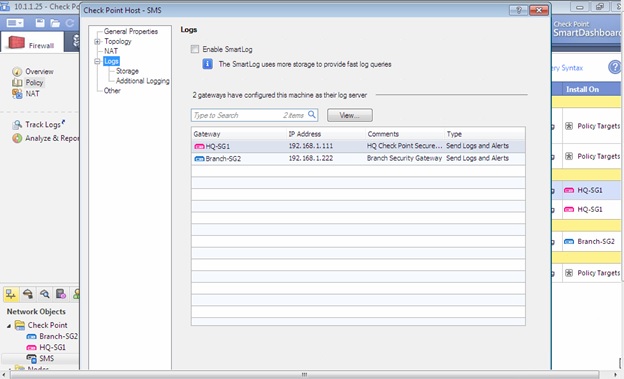Select HQ-SG1 row in gateways table

[x=358, y=146]
